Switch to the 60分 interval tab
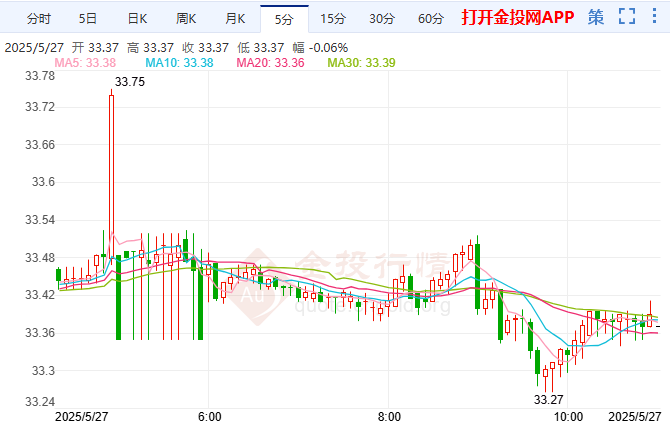 click(x=431, y=18)
